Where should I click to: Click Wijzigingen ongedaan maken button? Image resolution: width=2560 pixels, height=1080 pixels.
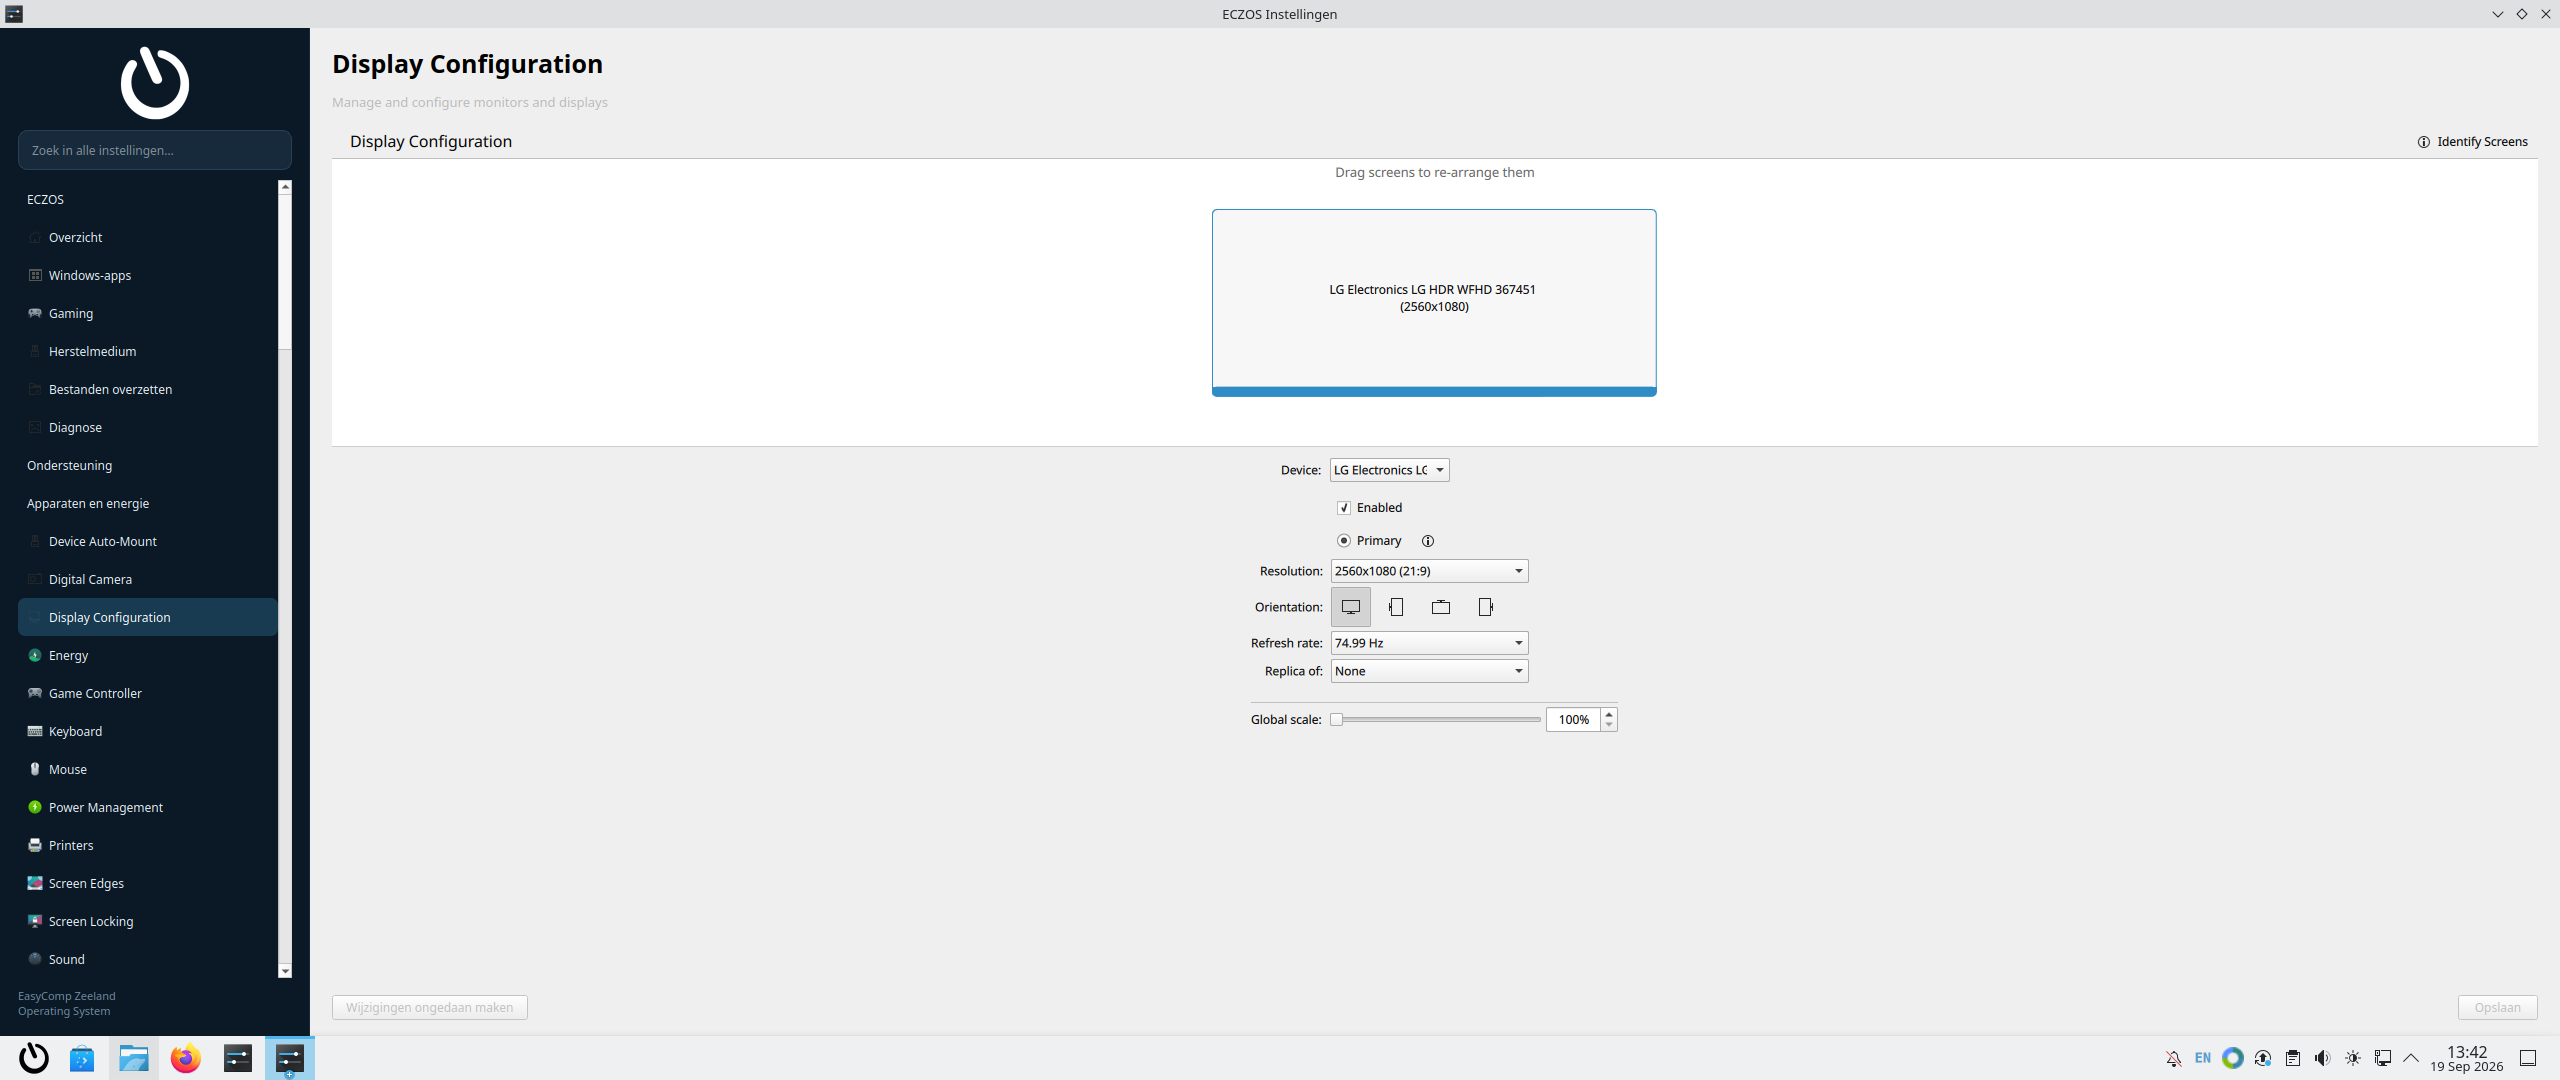(x=430, y=1007)
